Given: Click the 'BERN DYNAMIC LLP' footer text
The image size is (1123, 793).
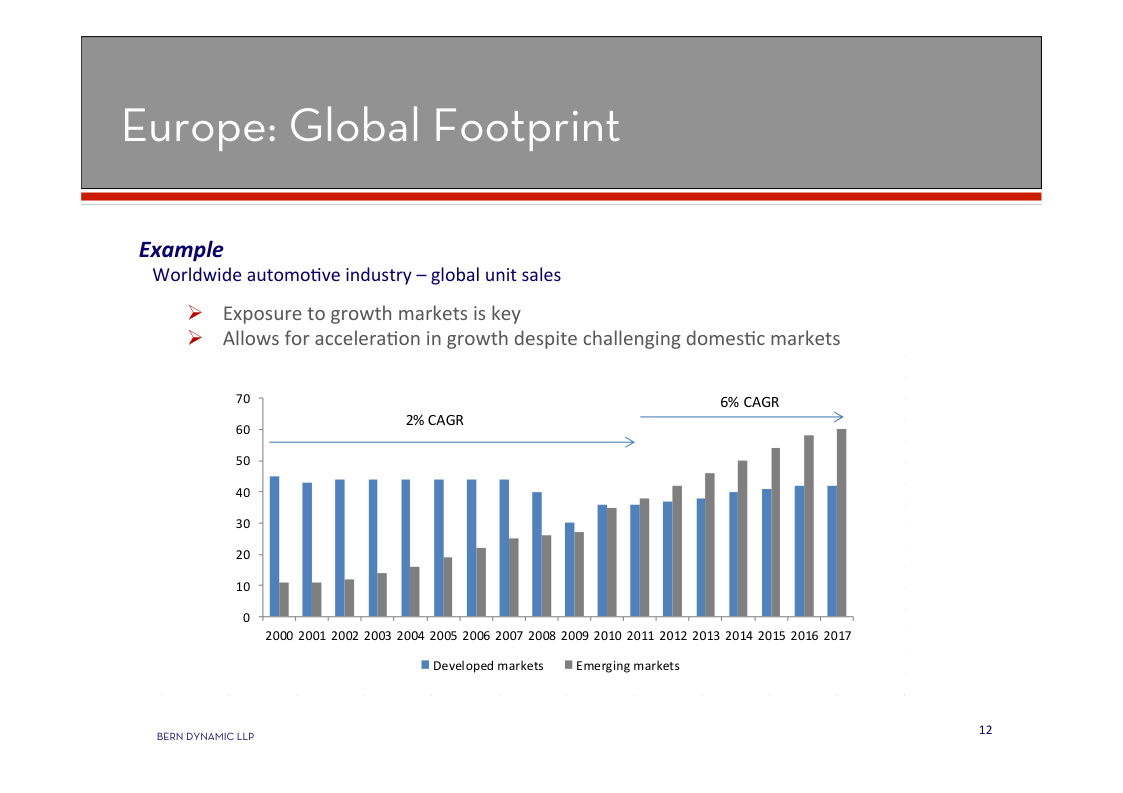Looking at the screenshot, I should pyautogui.click(x=205, y=737).
